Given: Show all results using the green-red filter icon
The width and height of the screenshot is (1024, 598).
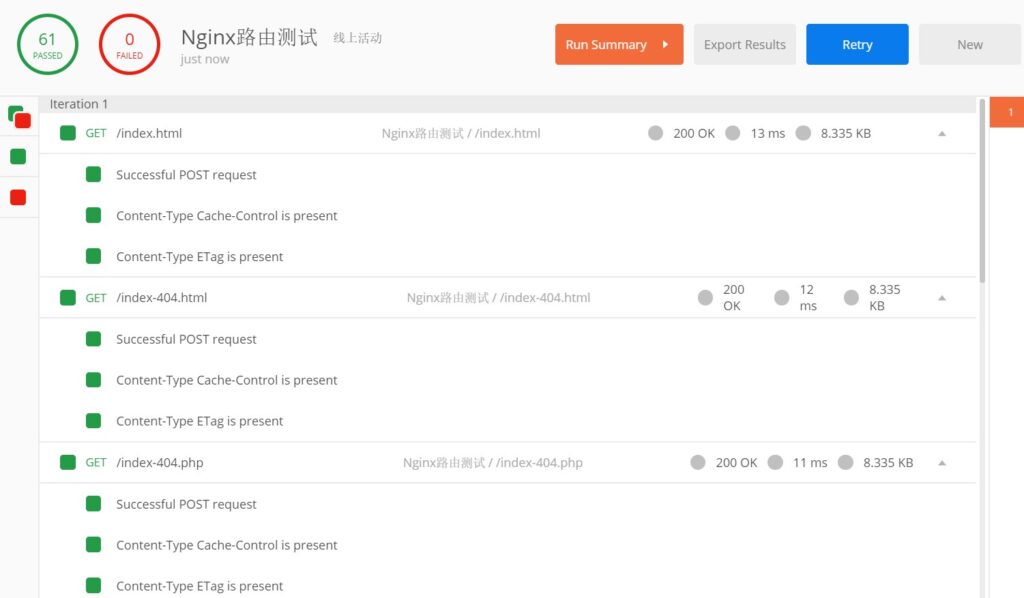Looking at the screenshot, I should point(19,117).
